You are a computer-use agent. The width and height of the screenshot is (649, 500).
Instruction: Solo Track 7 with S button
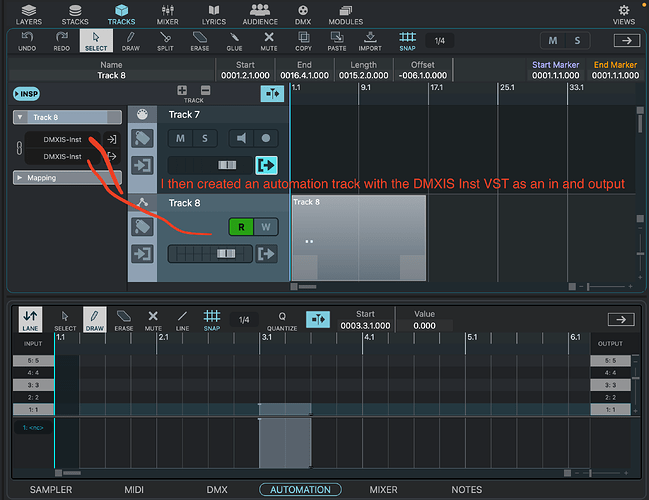(x=205, y=138)
